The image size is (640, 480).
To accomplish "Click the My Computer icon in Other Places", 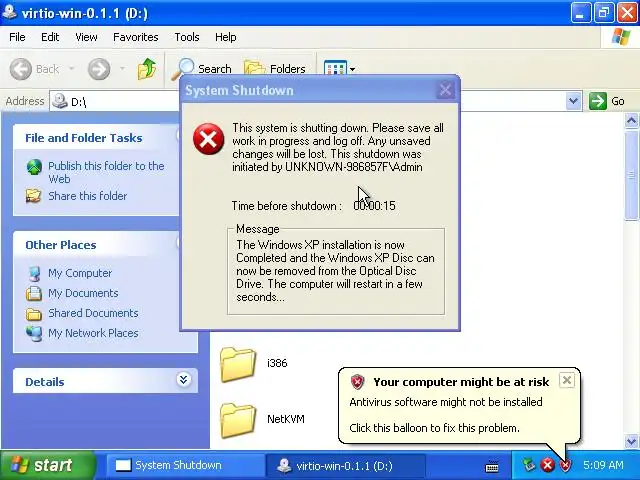I will 34,273.
